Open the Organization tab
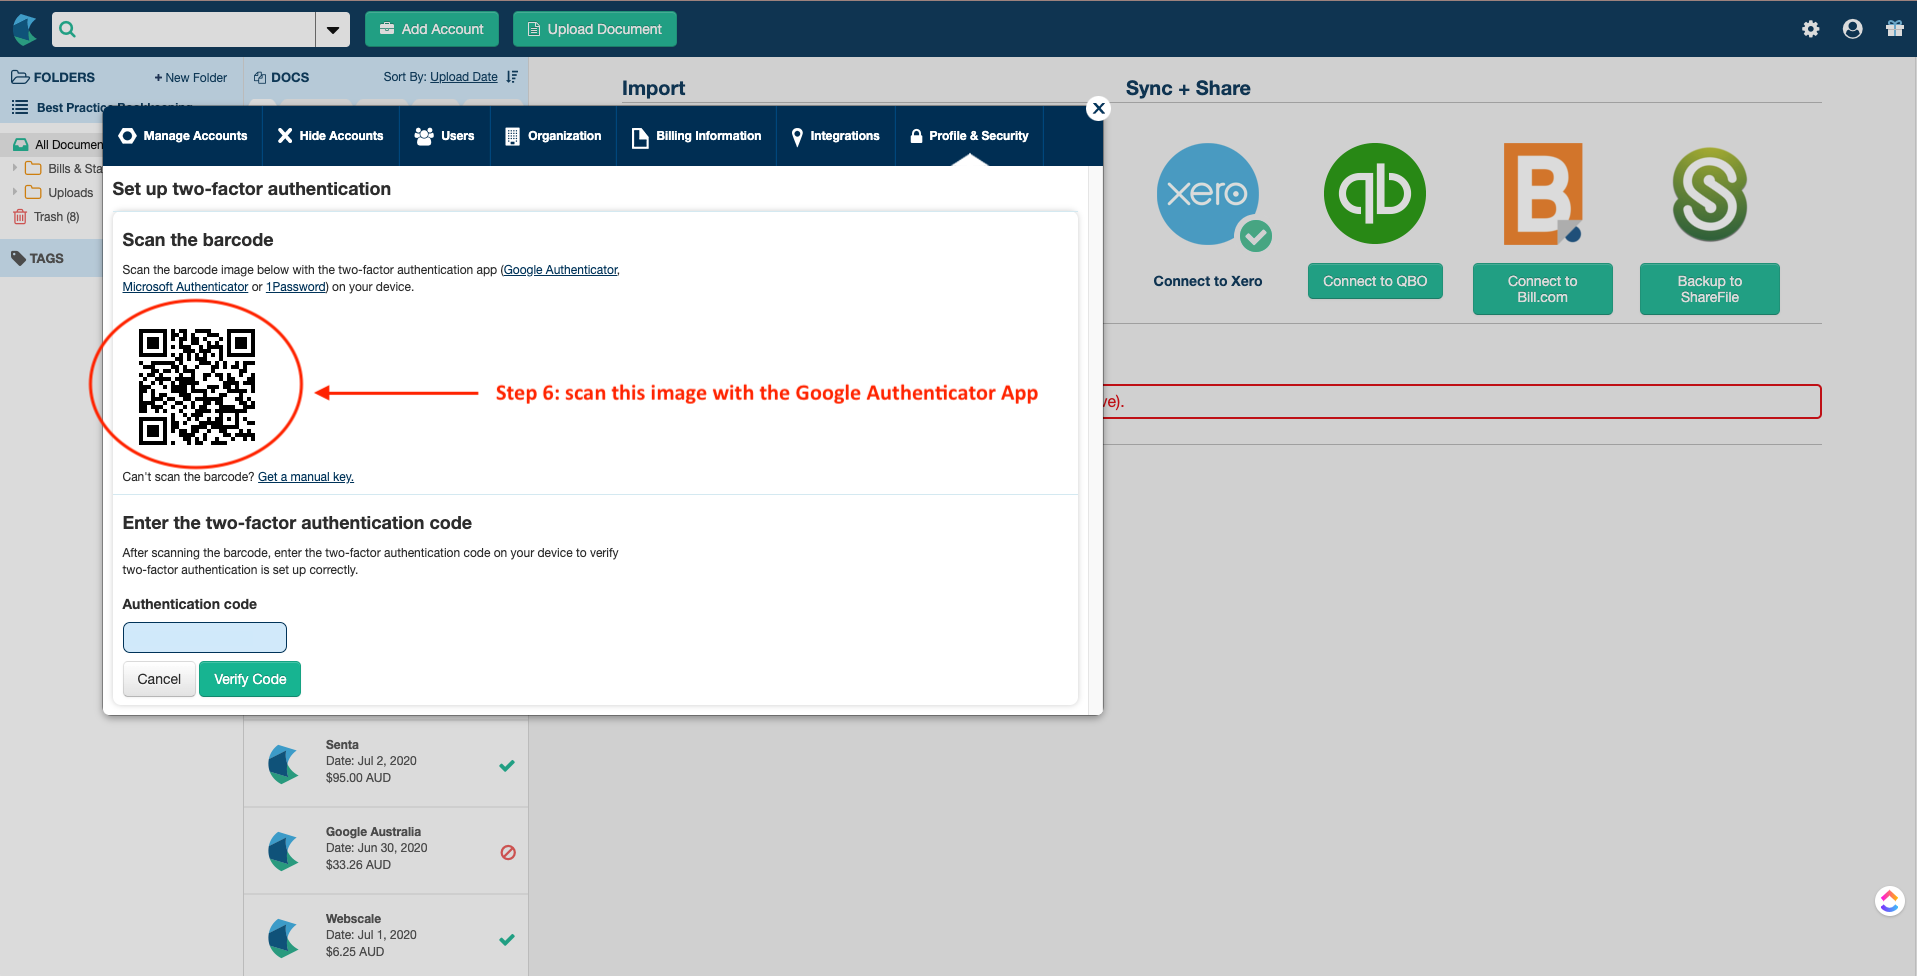This screenshot has height=976, width=1917. point(554,136)
